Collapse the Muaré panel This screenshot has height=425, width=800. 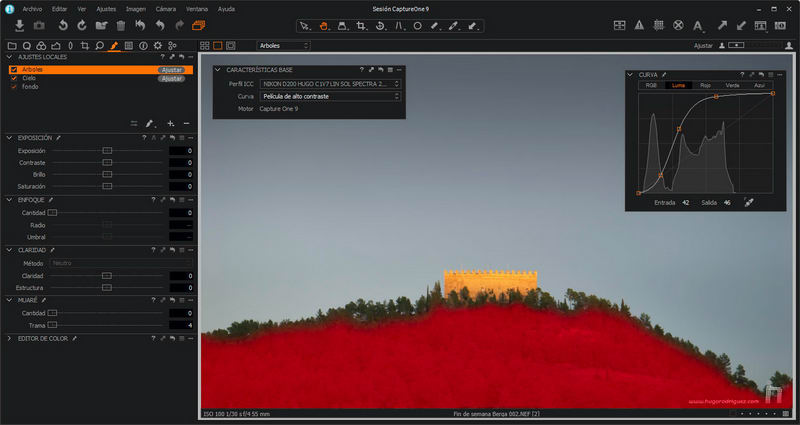tap(9, 300)
